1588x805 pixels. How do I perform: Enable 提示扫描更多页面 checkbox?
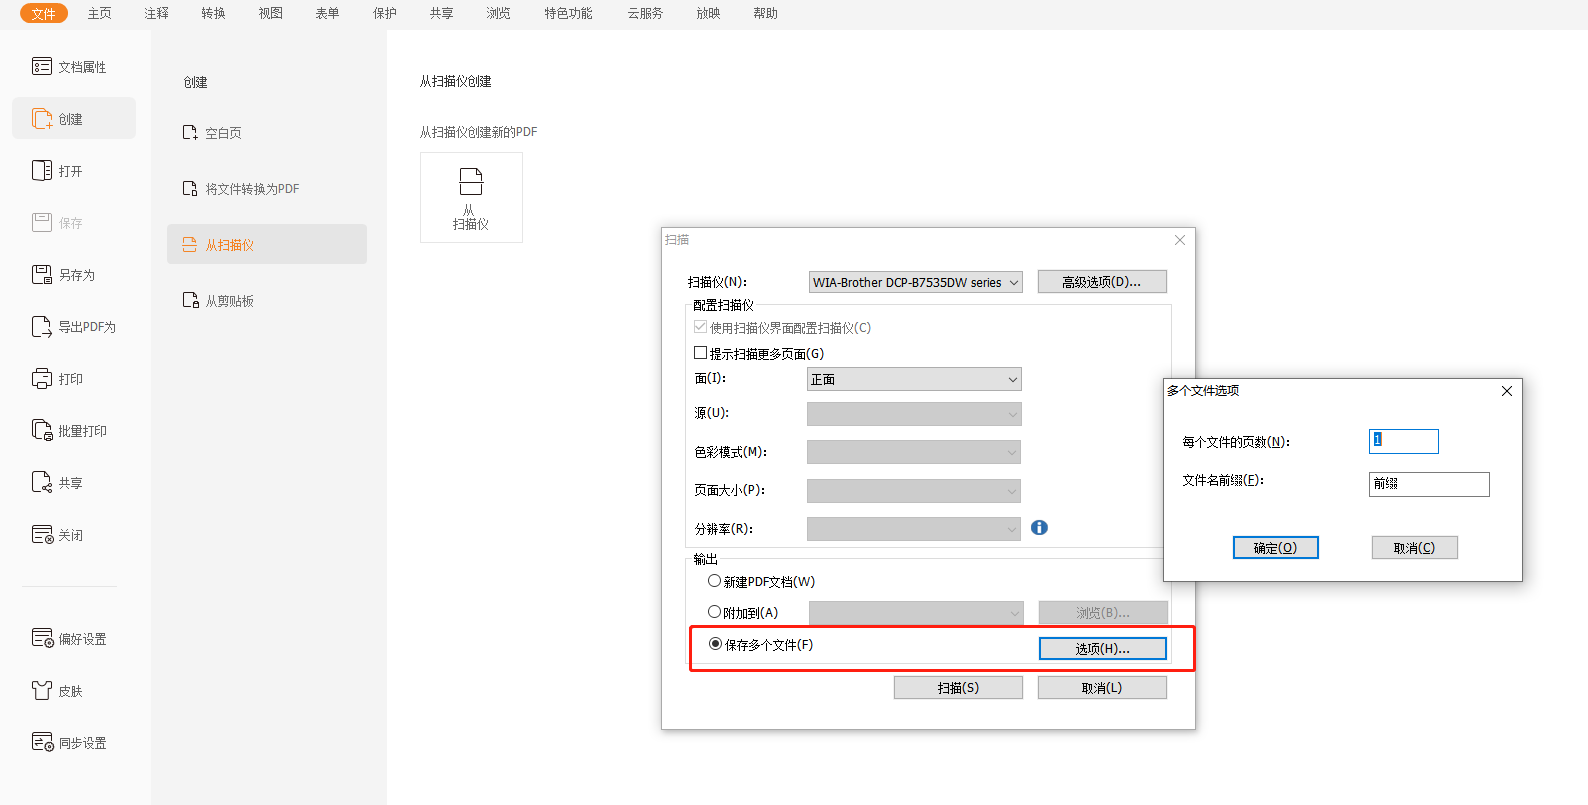click(700, 353)
